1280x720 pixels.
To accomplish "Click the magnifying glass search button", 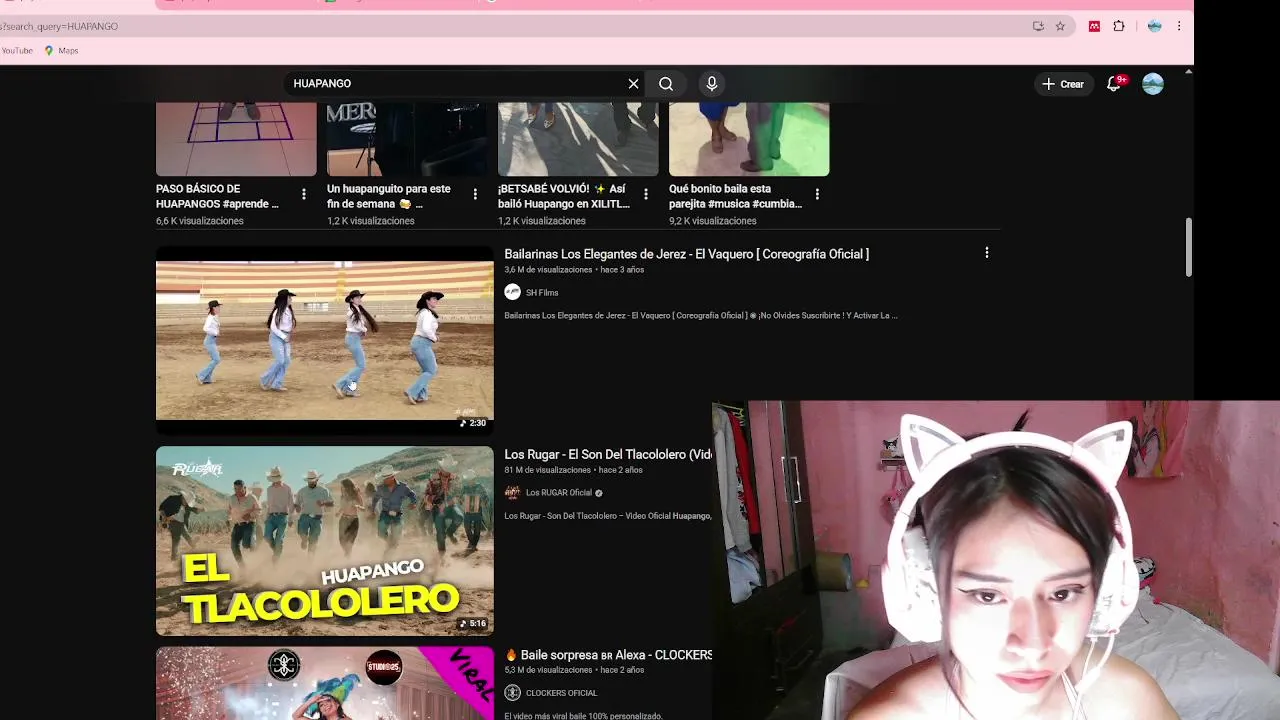I will (x=666, y=84).
